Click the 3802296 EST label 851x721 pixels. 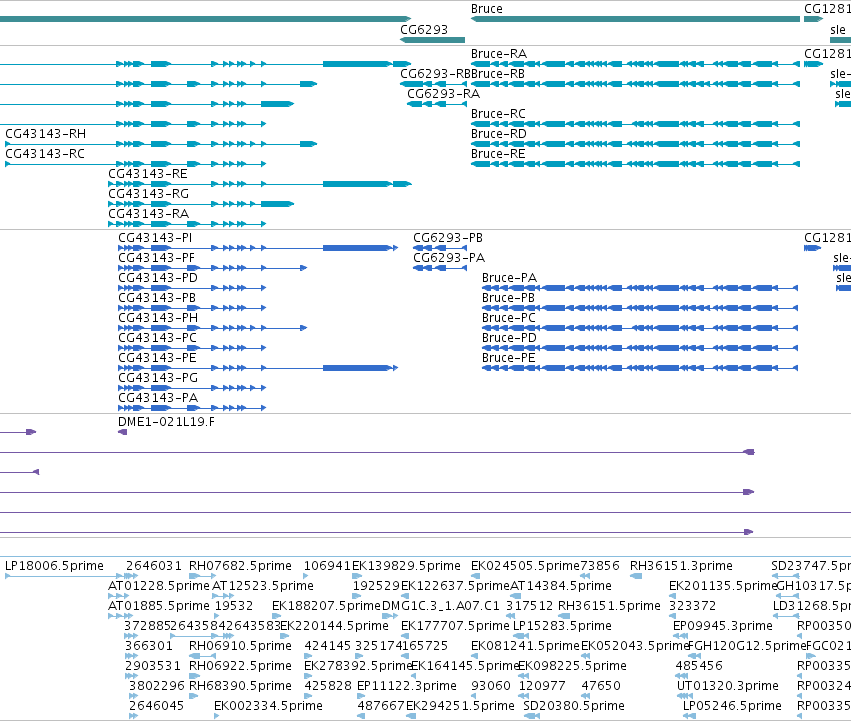(156, 686)
